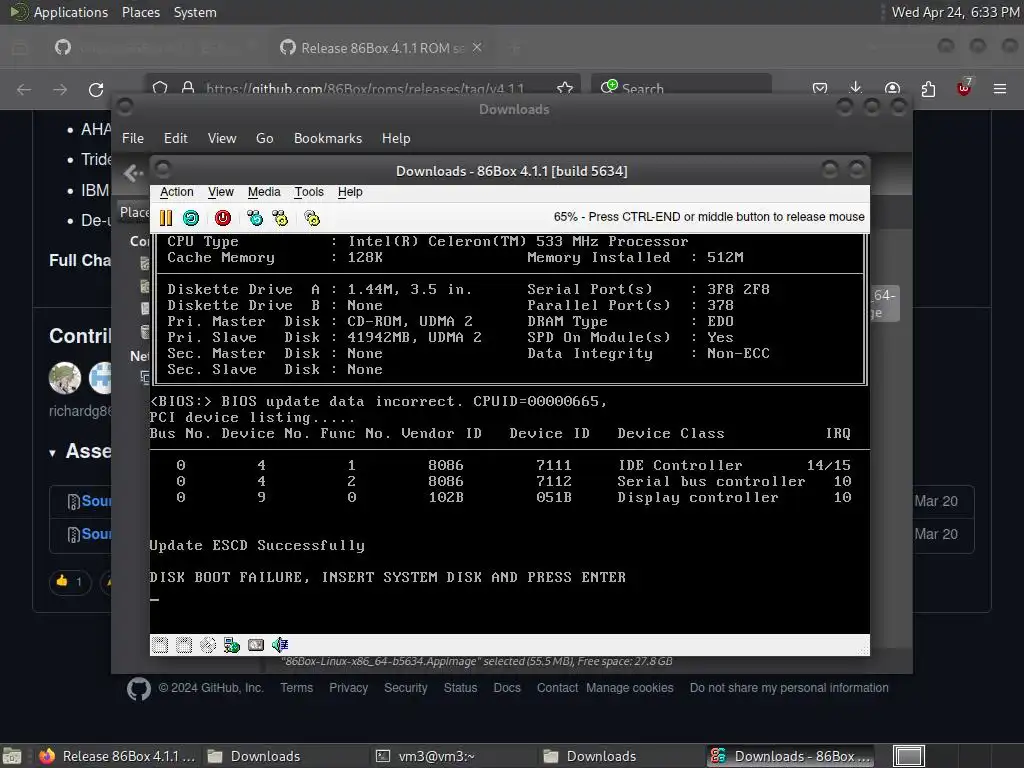Click the CD-ROM status bar icon
The height and width of the screenshot is (768, 1024).
coord(208,645)
